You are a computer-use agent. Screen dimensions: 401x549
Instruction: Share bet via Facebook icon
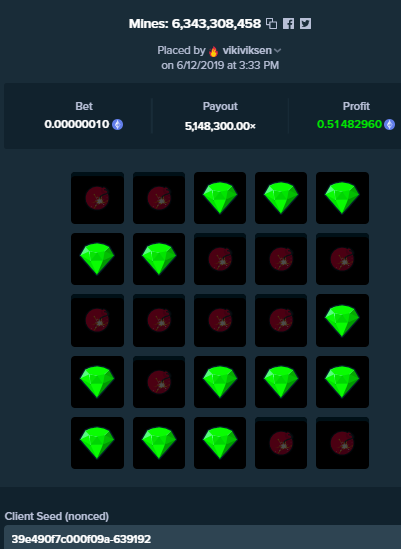[x=288, y=24]
